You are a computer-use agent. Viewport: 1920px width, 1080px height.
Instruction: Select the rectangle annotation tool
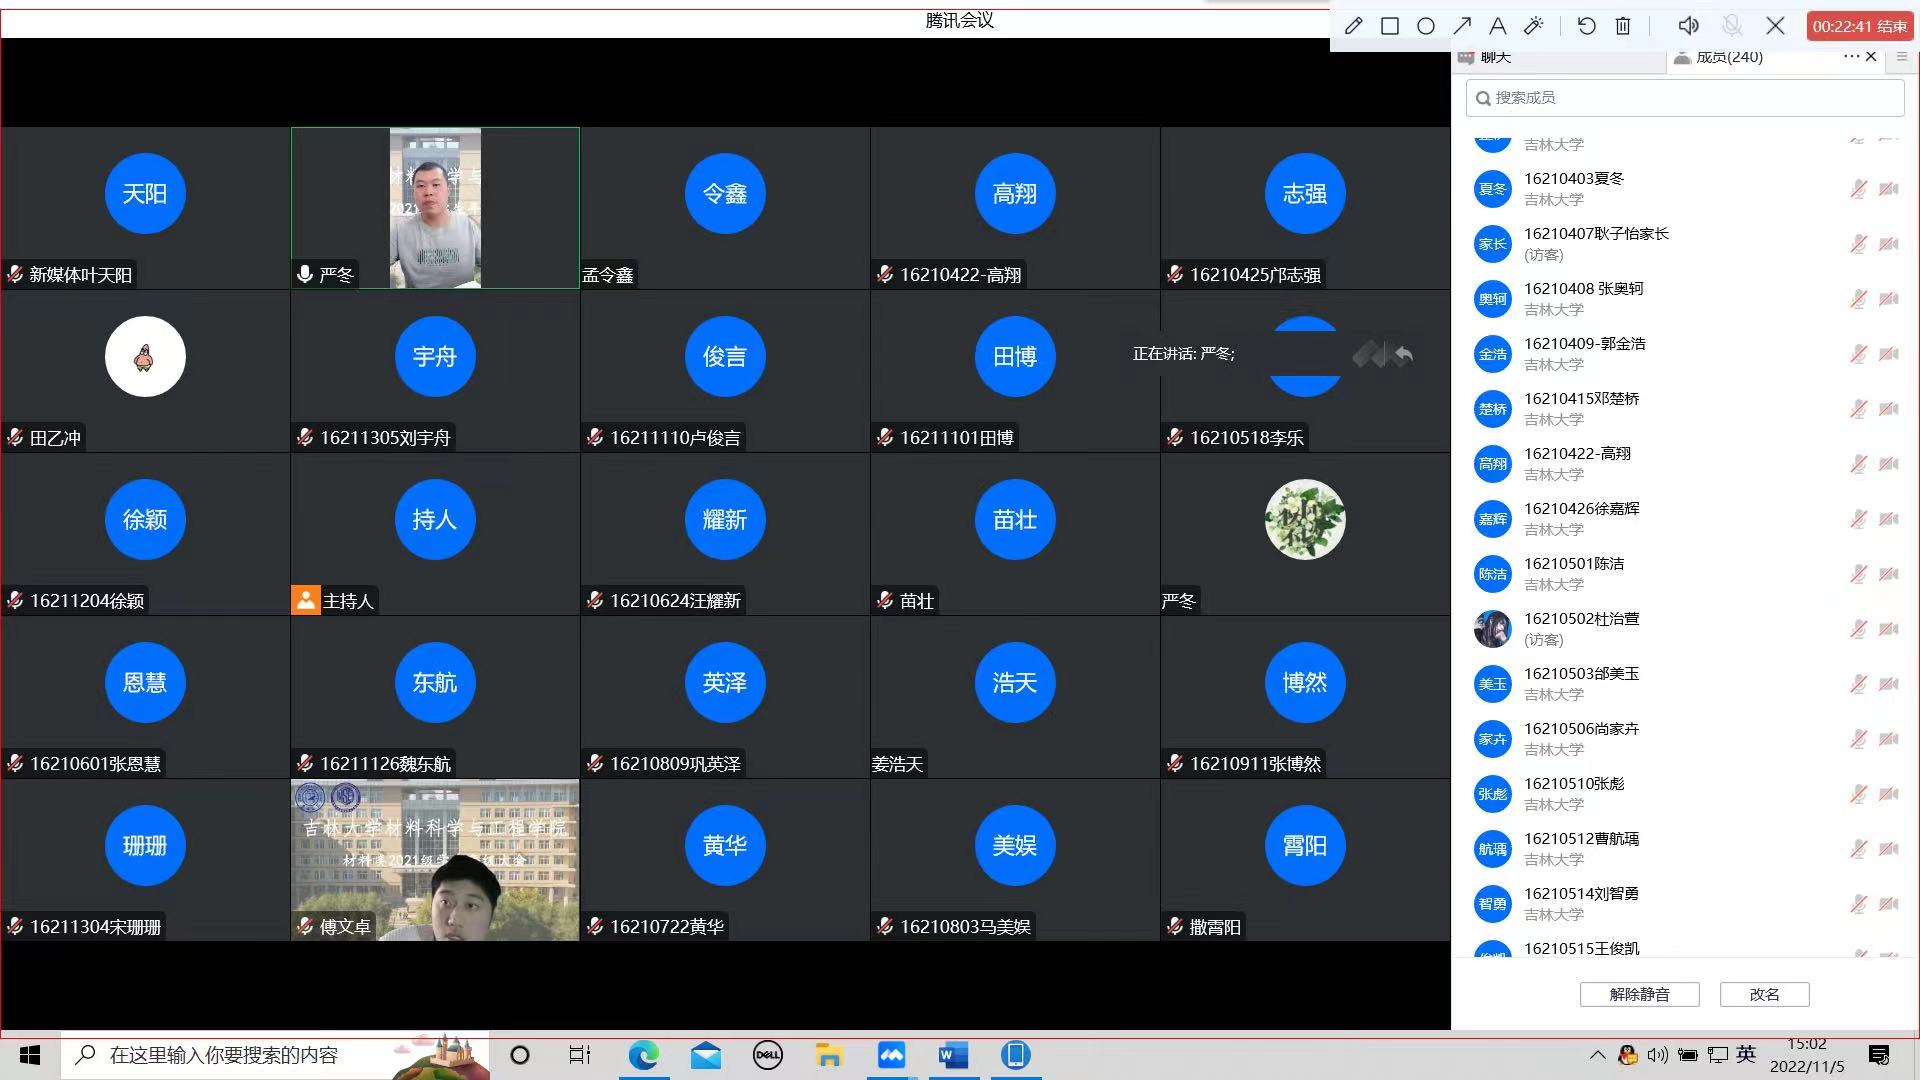click(x=1390, y=26)
